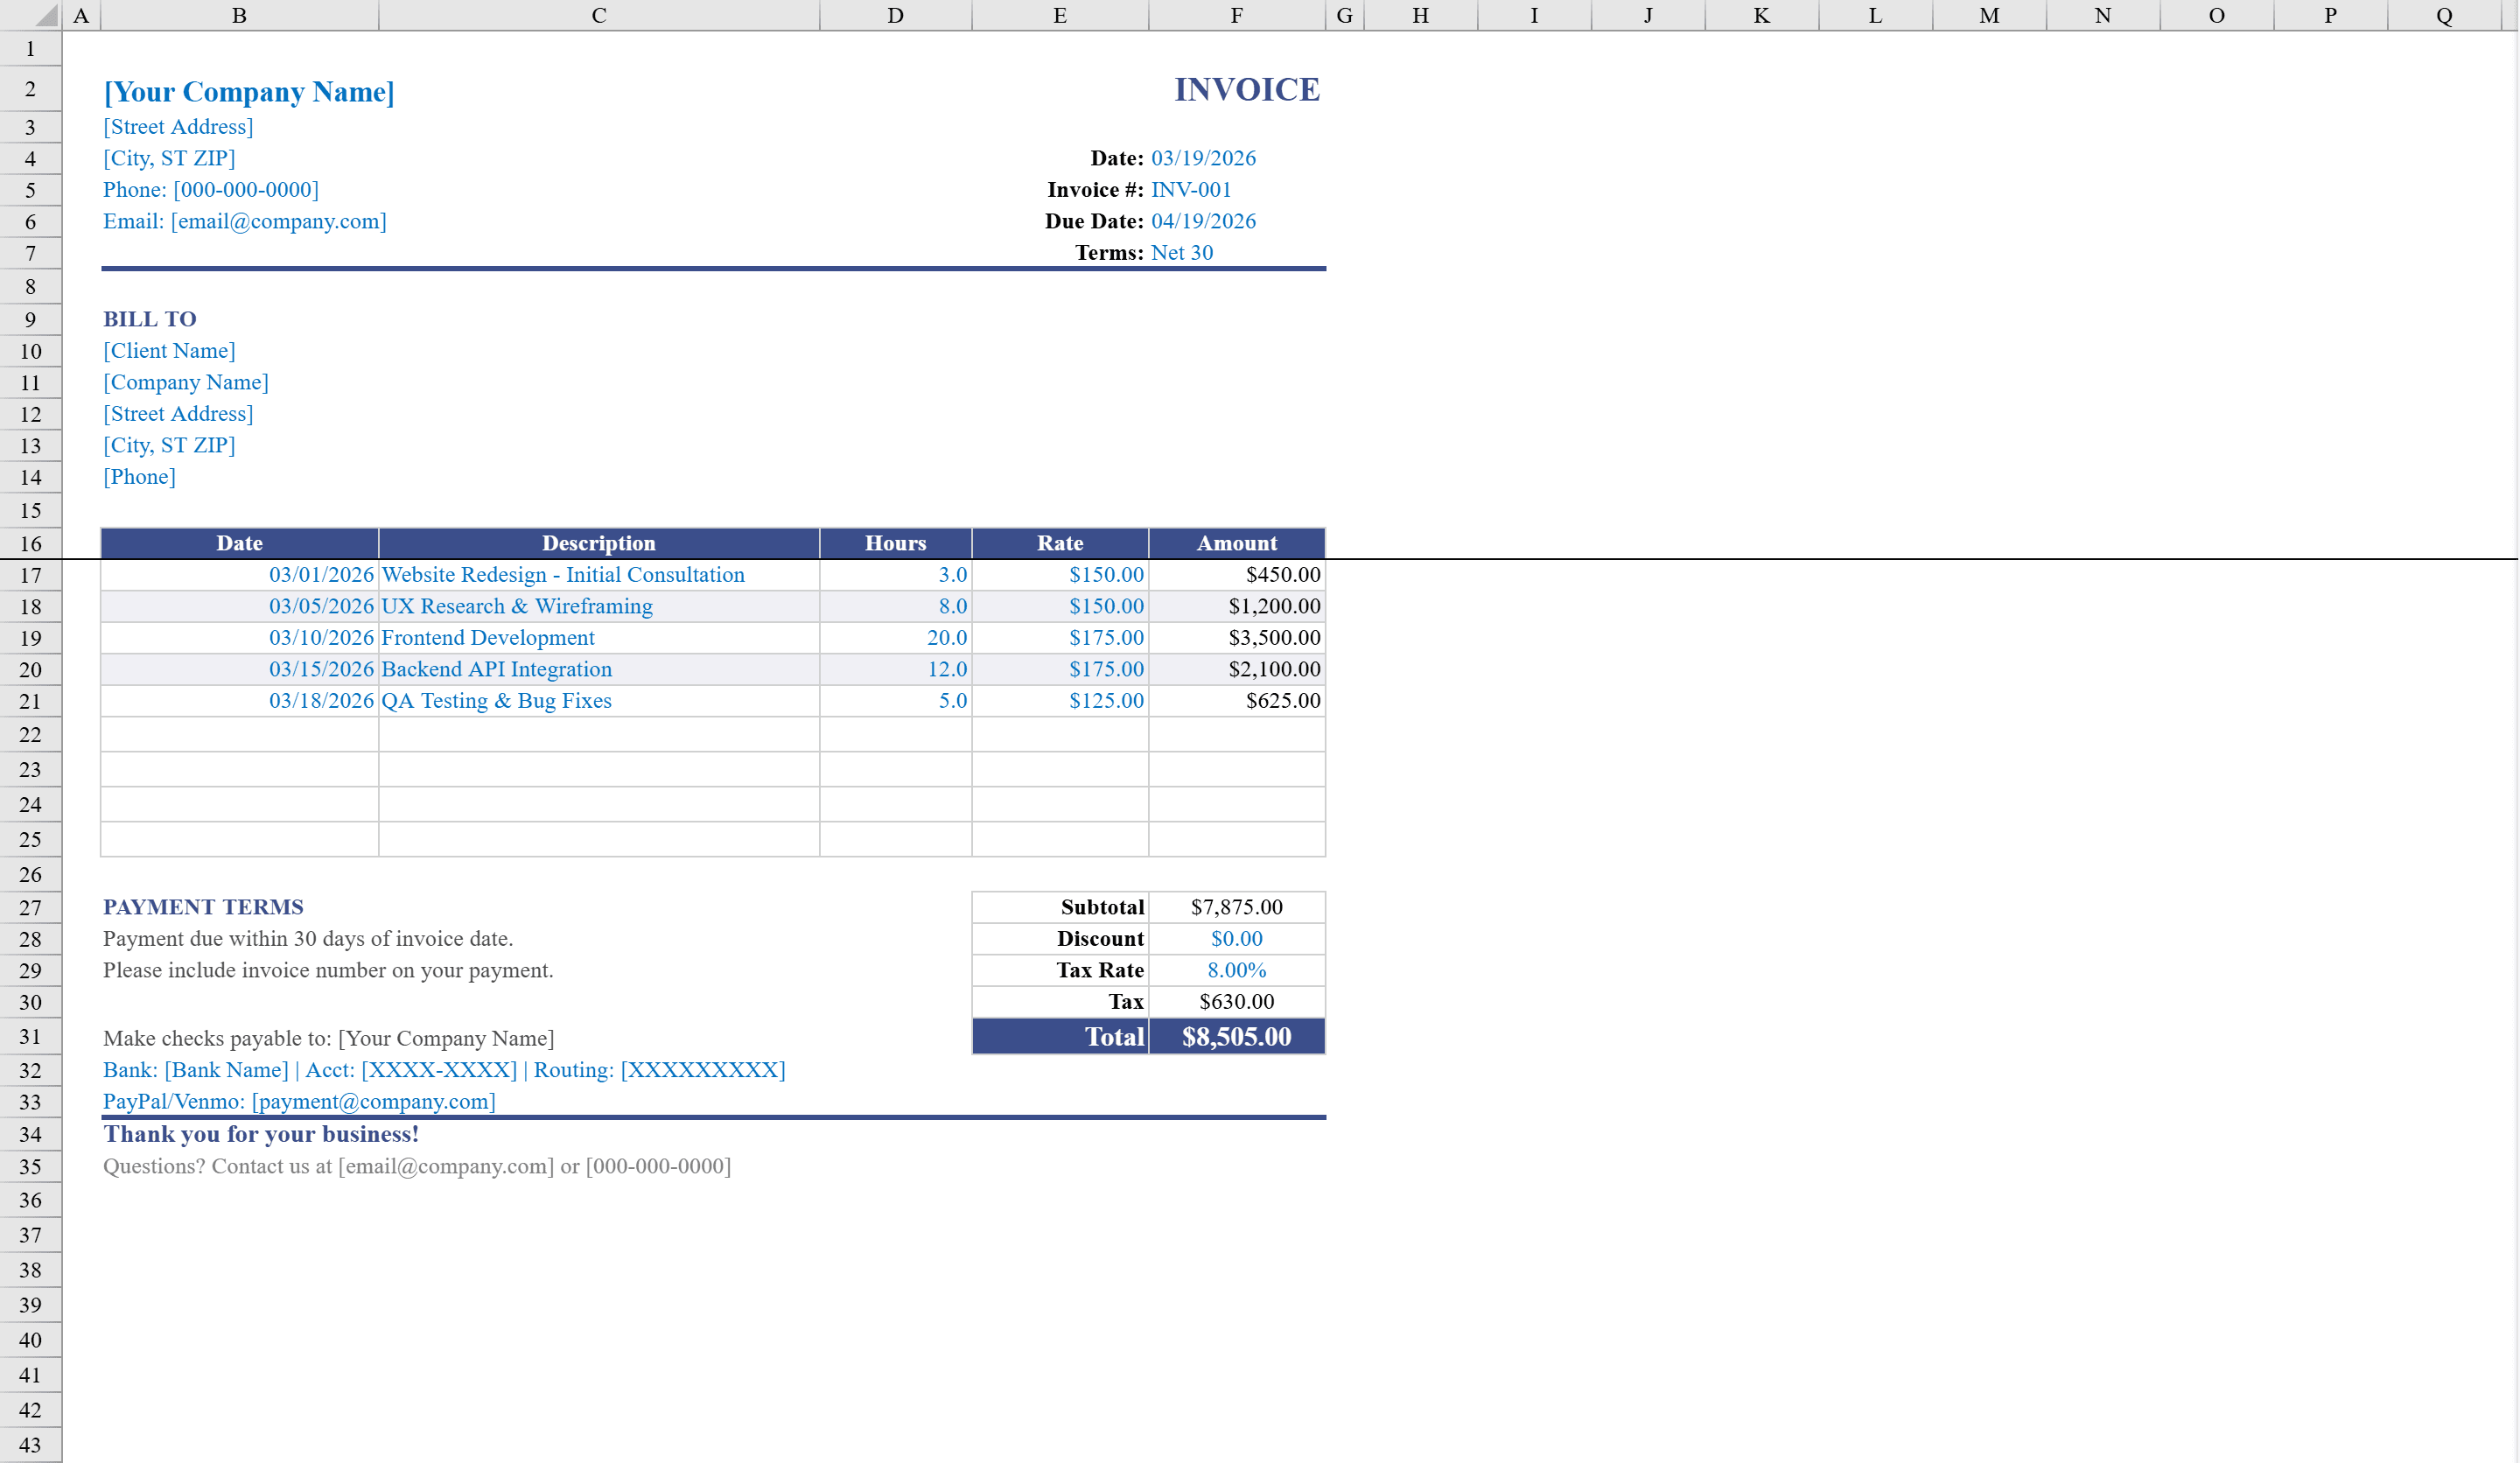Select the Due Date value 04/19/2026
The image size is (2520, 1463).
1204,221
